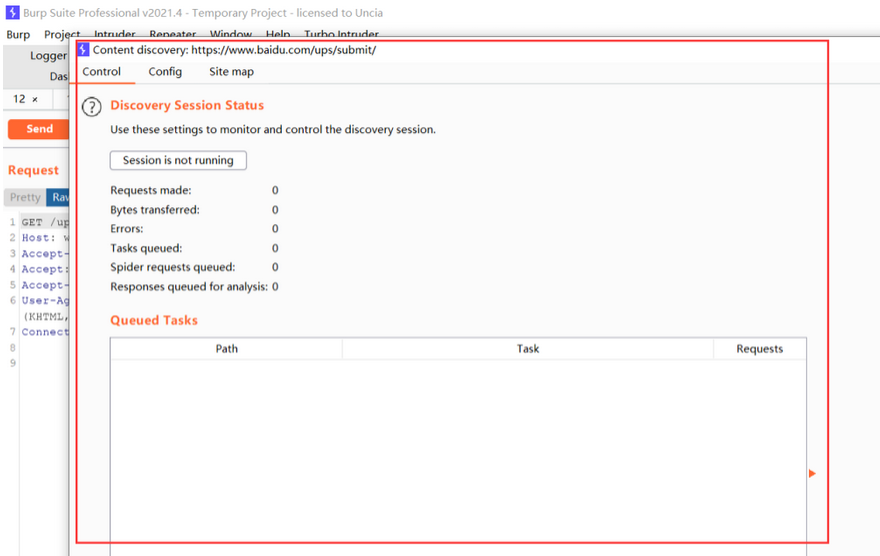Click the Session is not running button
Image resolution: width=880 pixels, height=556 pixels.
coord(178,160)
